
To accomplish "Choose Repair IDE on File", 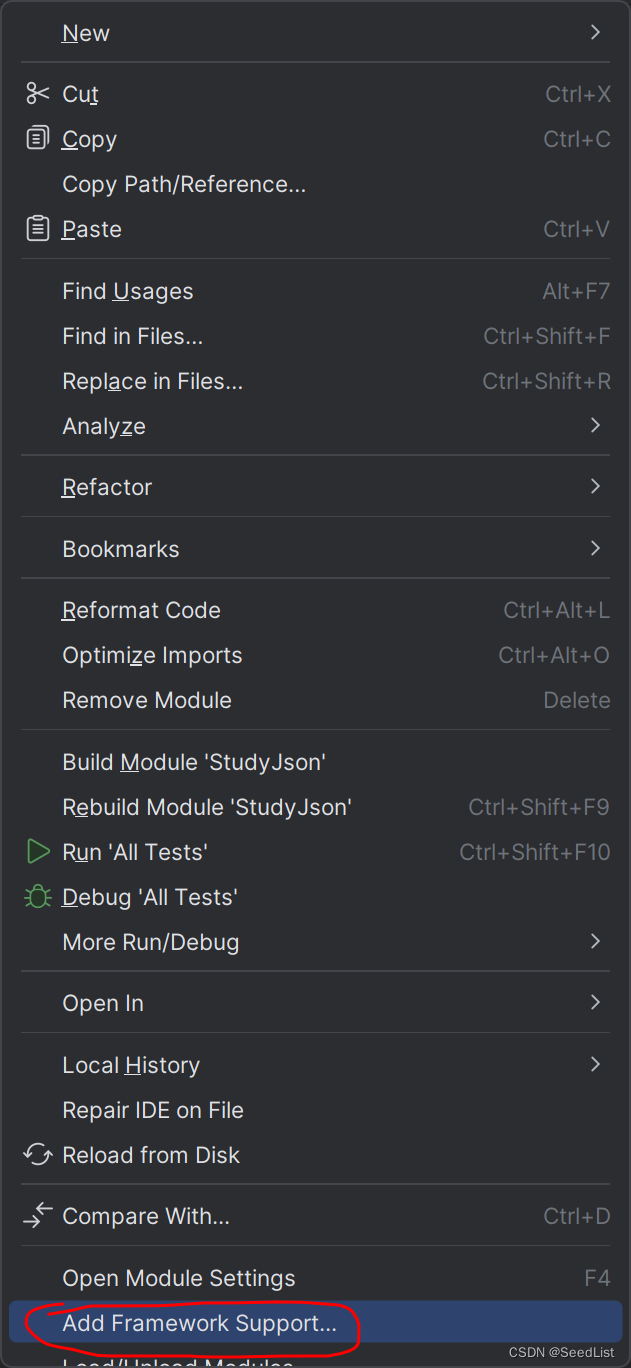I will click(153, 1110).
